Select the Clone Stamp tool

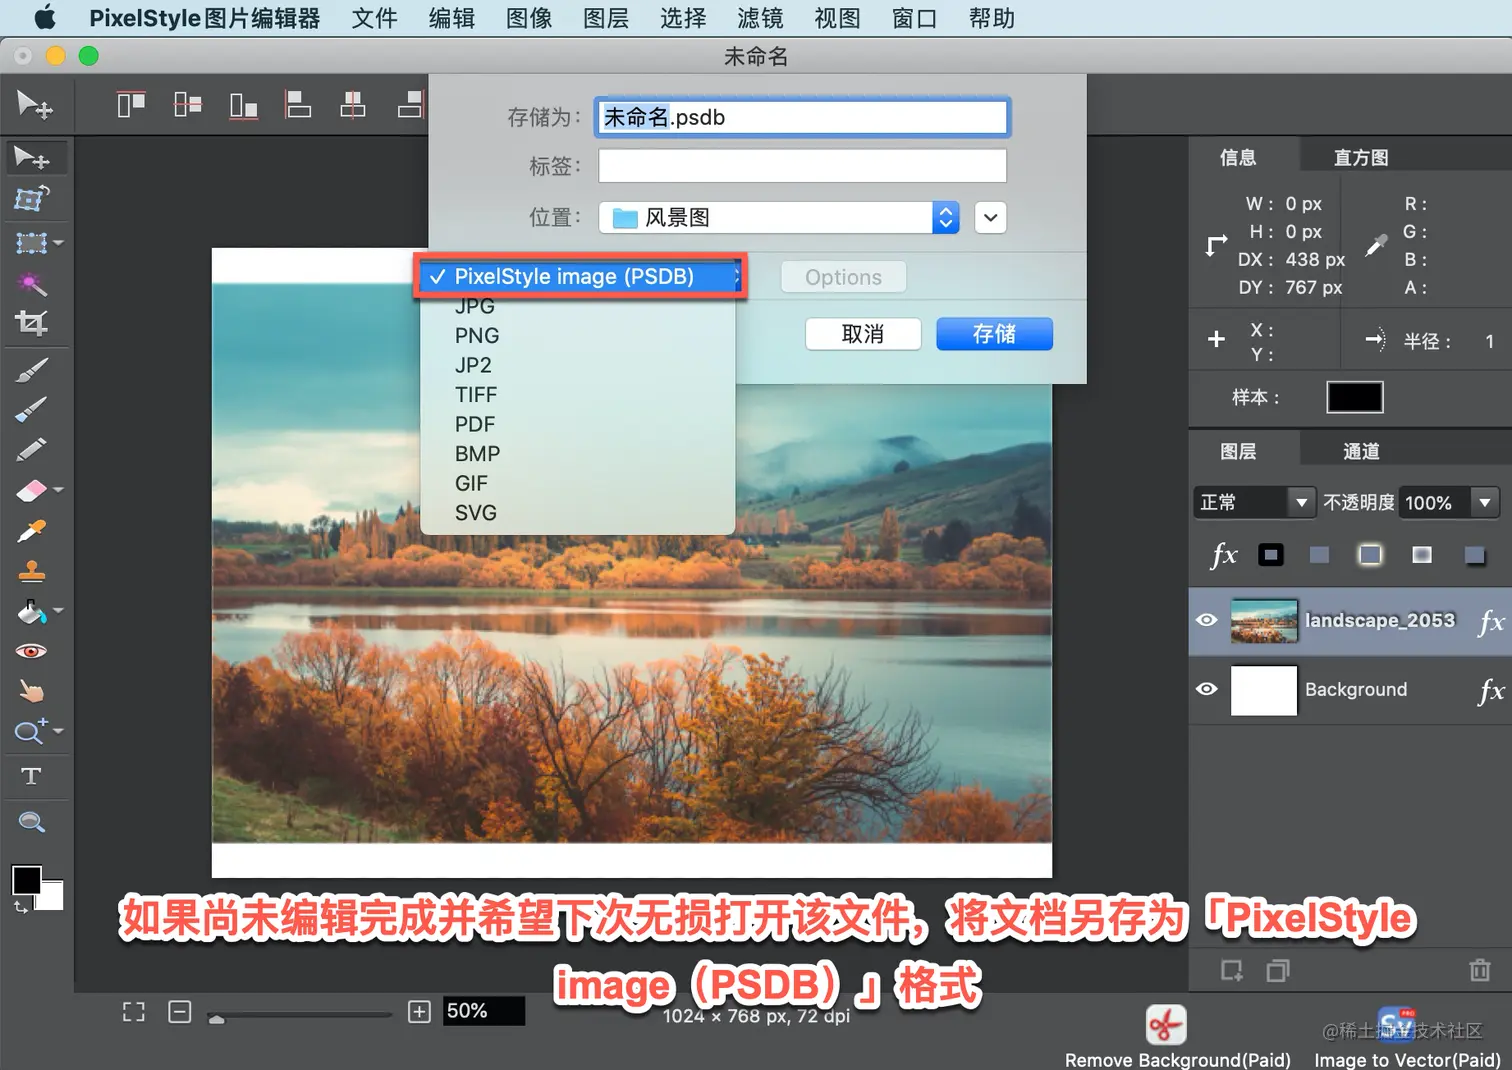pos(32,571)
